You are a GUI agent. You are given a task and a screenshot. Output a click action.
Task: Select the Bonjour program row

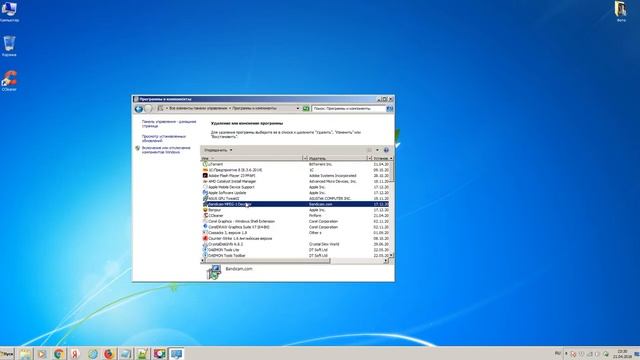coord(296,210)
